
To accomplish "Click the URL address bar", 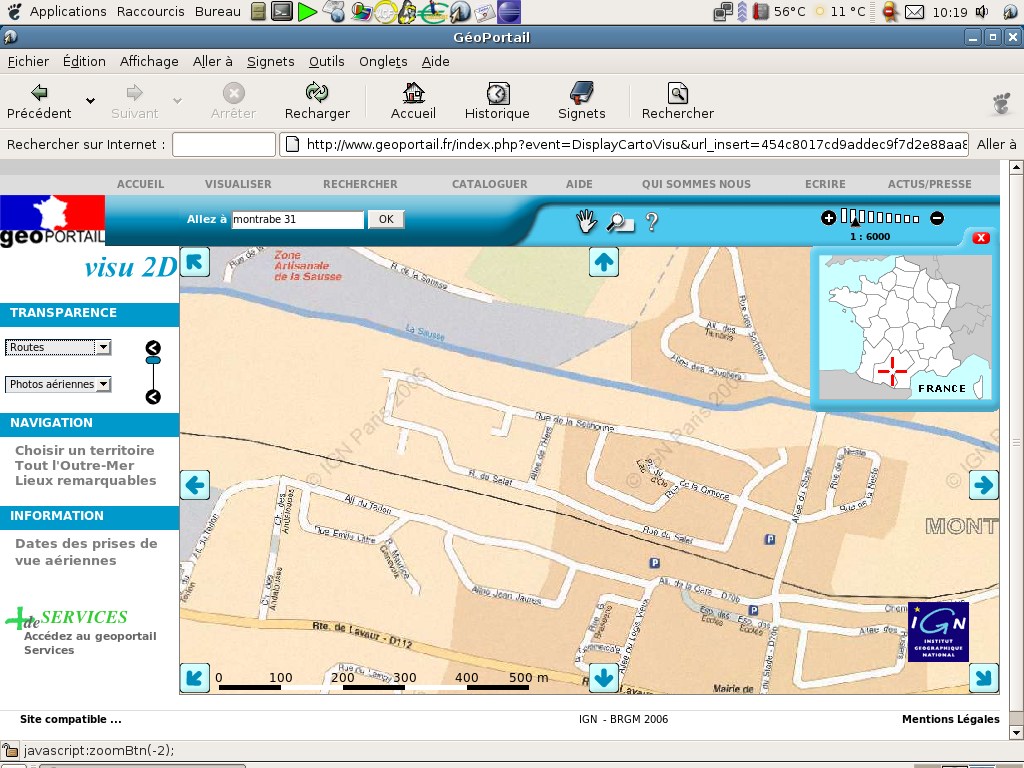I will (624, 144).
